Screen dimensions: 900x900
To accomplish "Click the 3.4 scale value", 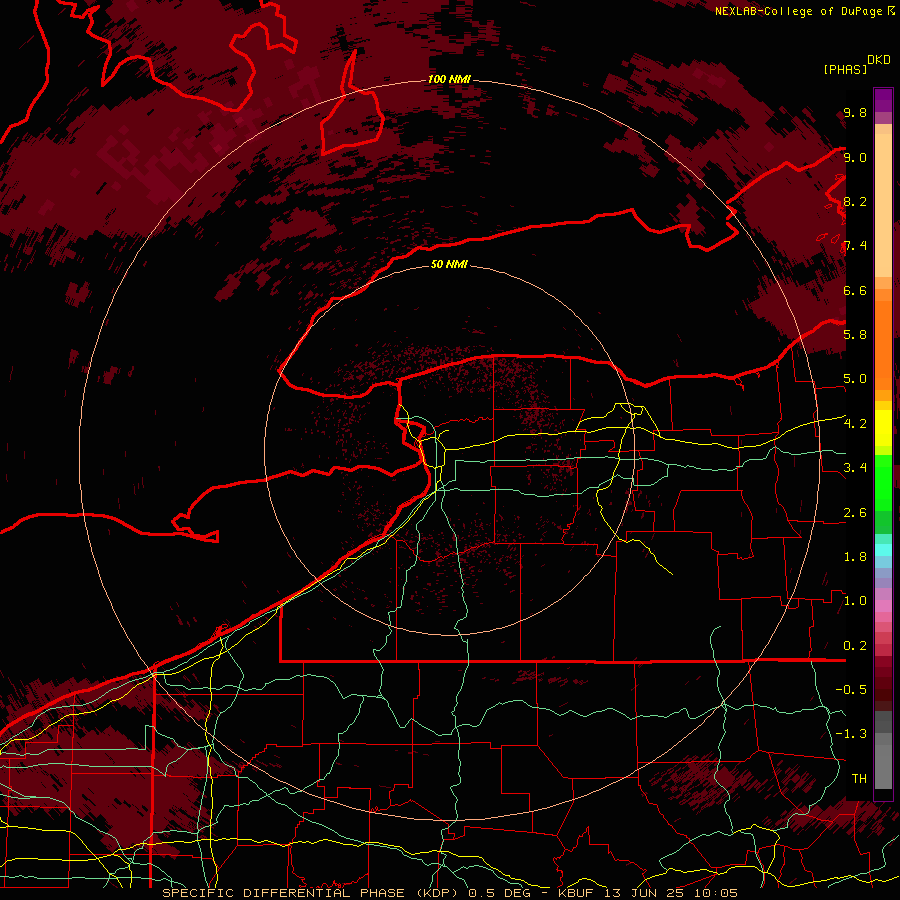I will tap(855, 468).
